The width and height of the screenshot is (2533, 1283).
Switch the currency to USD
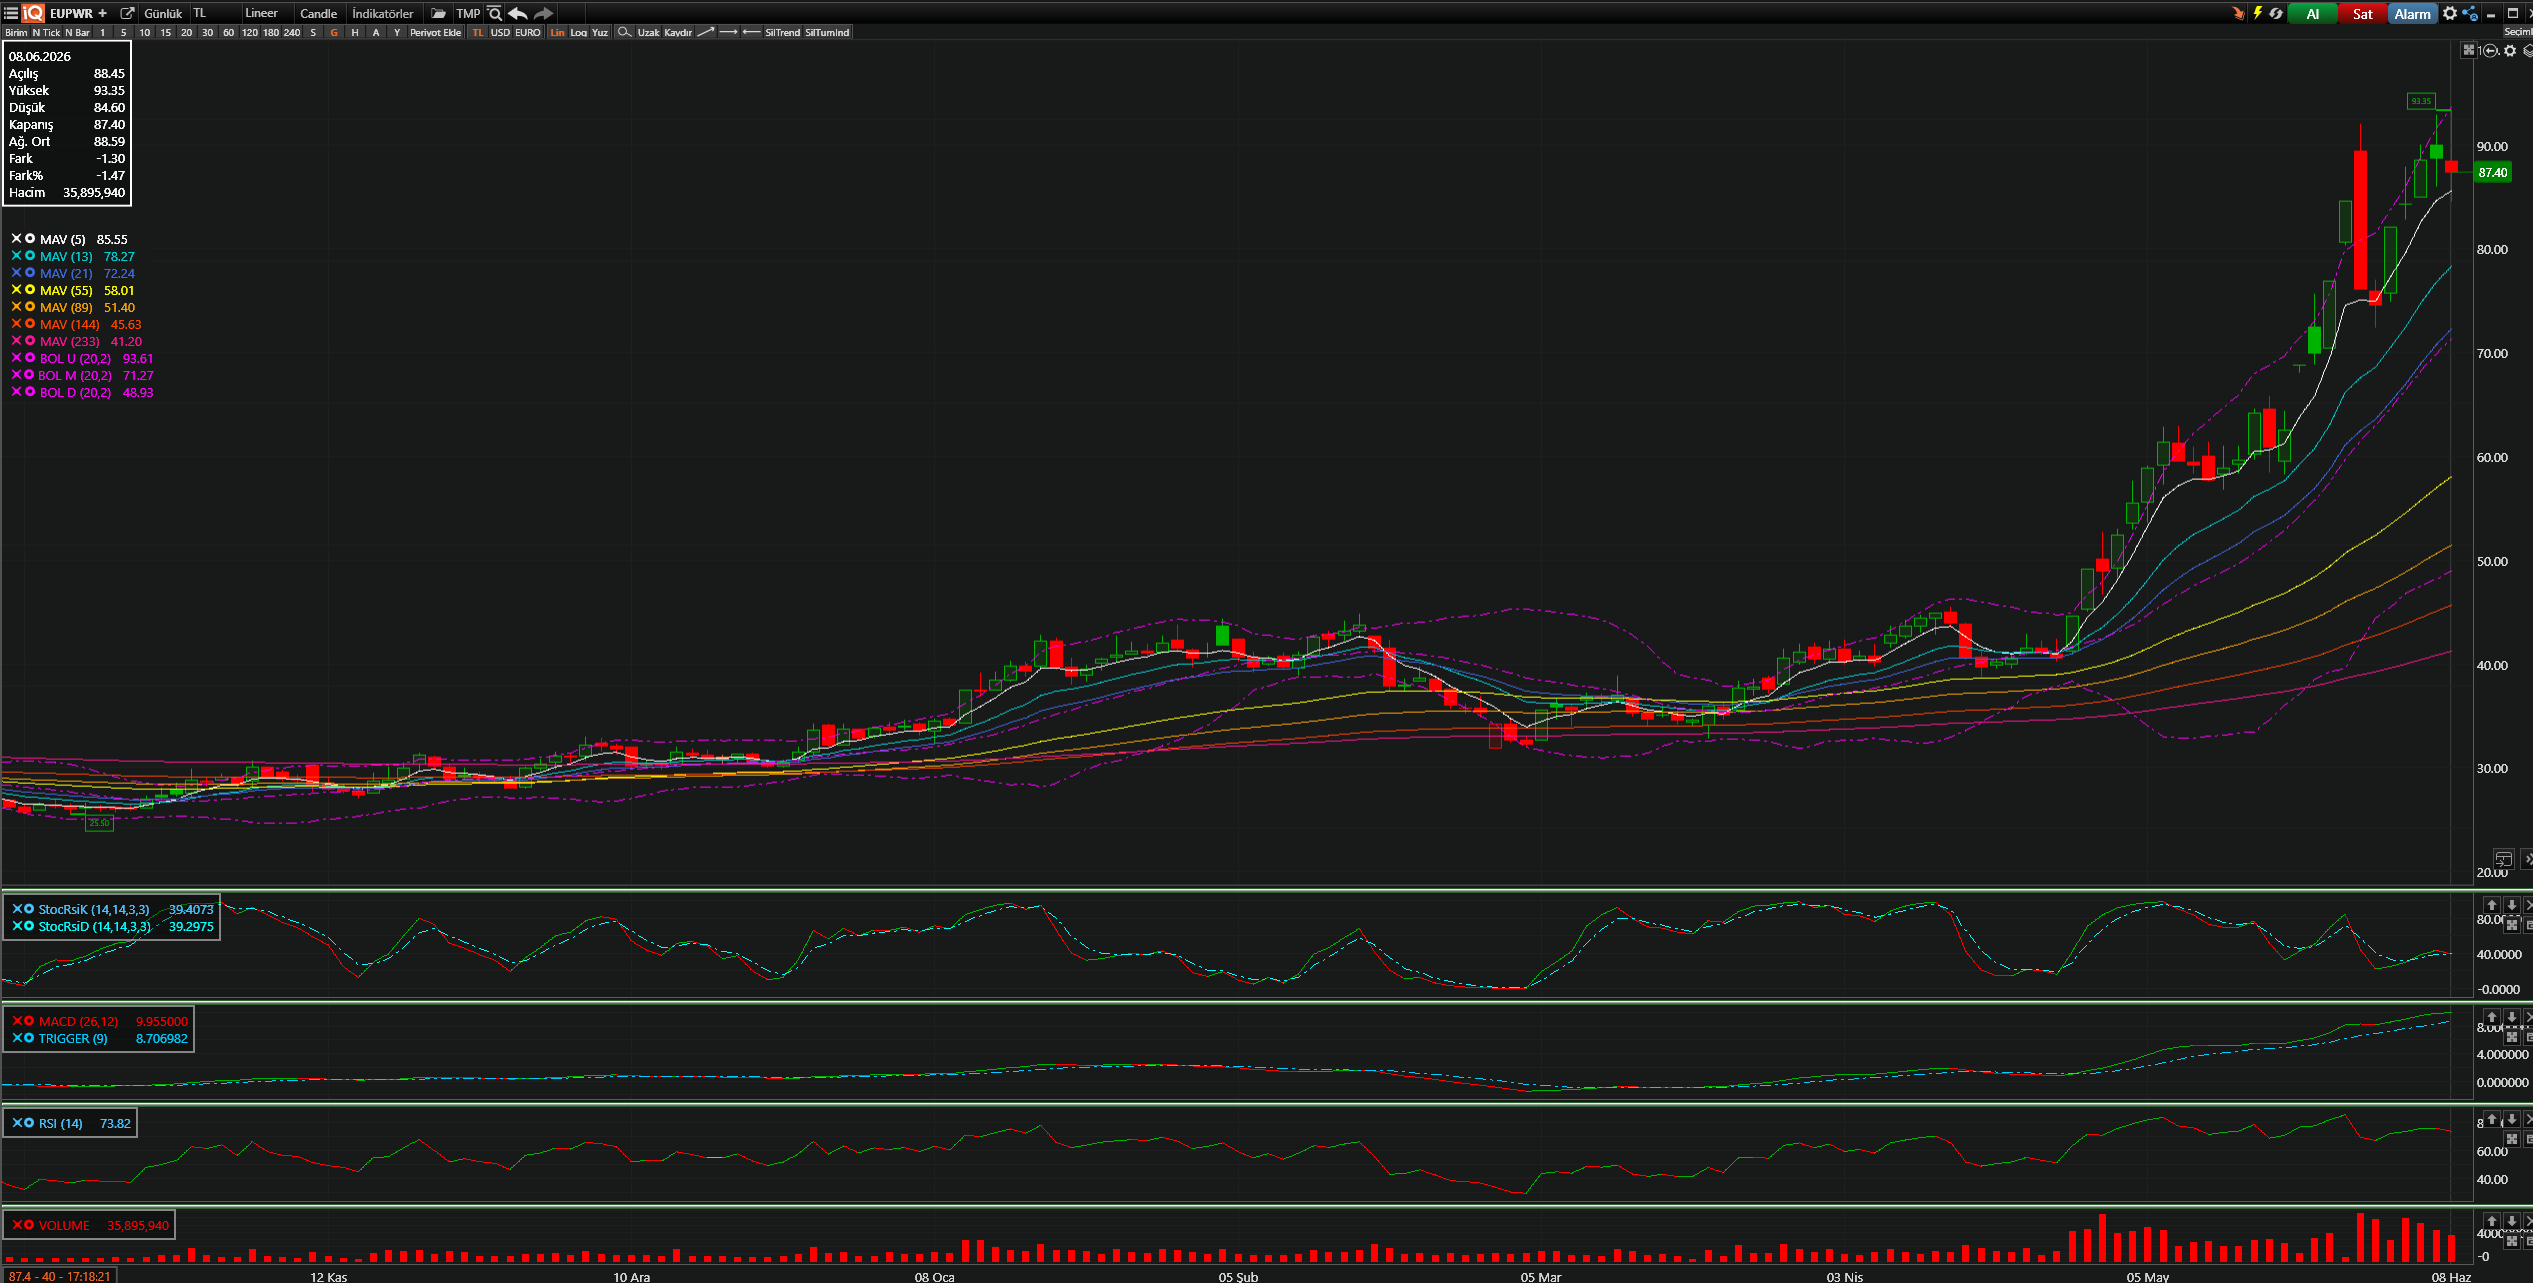tap(500, 32)
